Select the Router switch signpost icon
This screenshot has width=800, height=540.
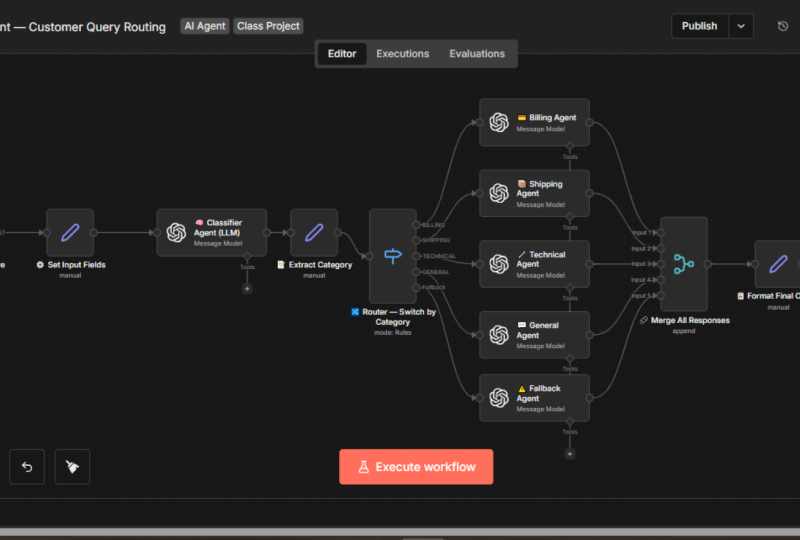point(393,255)
